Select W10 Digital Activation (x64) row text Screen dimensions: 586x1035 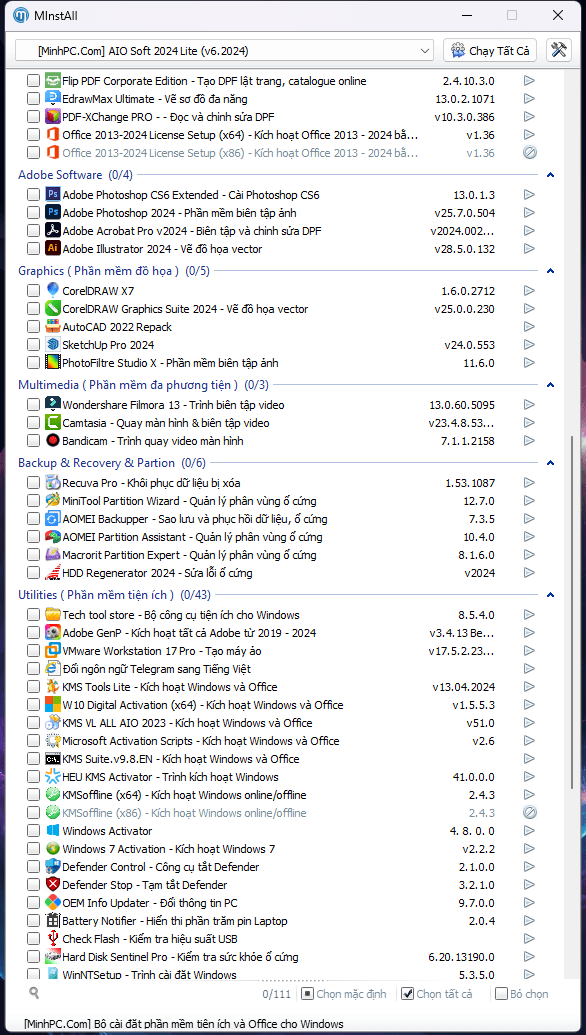203,705
